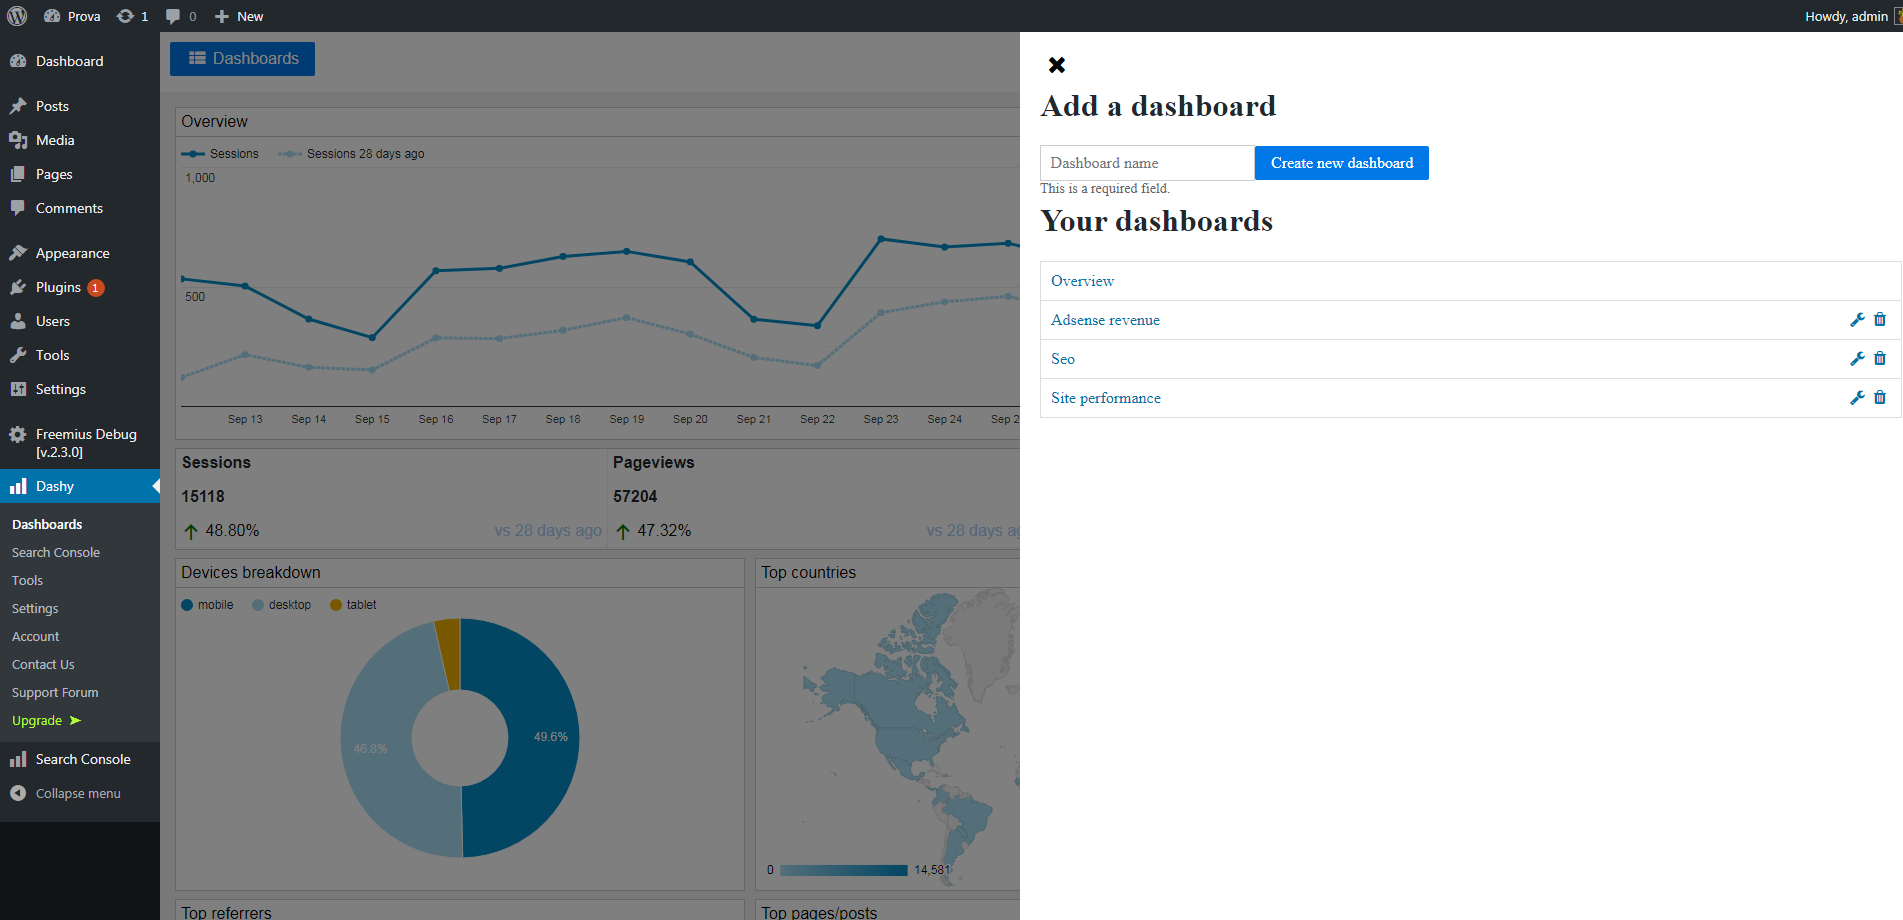Click the Top countries color scale bar
1903x920 pixels.
pos(843,870)
